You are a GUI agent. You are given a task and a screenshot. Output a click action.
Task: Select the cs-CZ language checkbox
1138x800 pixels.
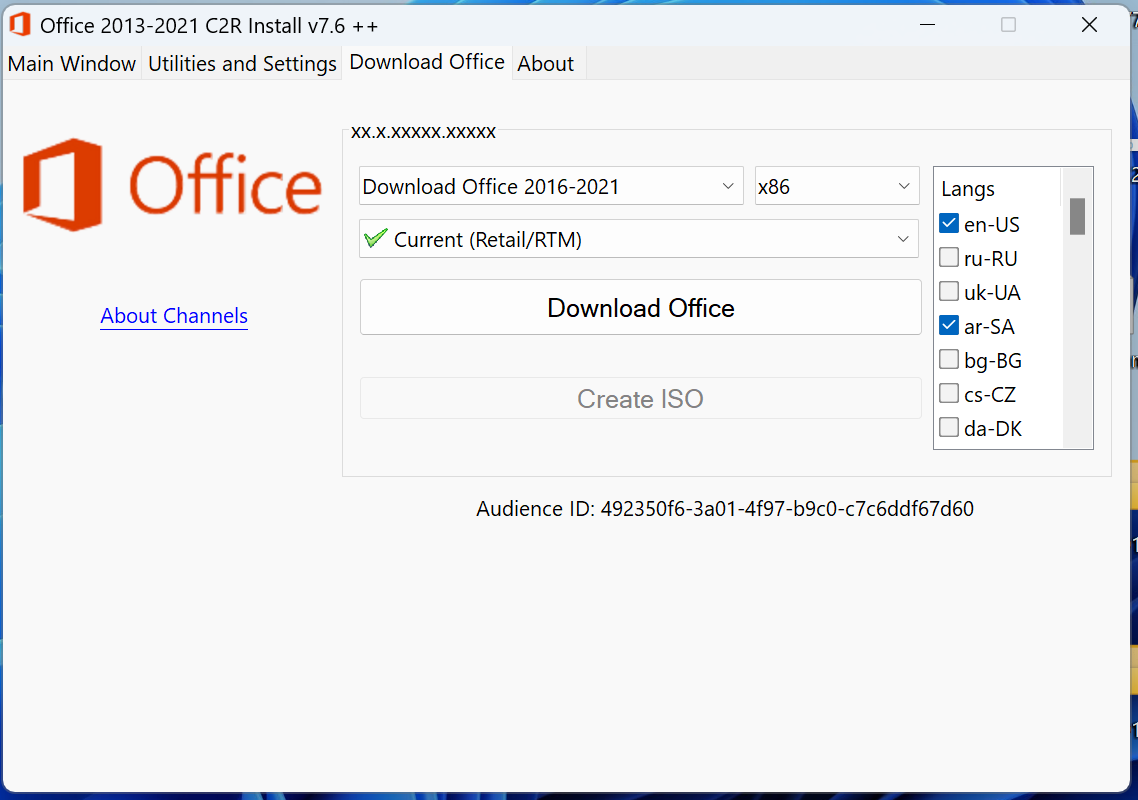pyautogui.click(x=949, y=393)
